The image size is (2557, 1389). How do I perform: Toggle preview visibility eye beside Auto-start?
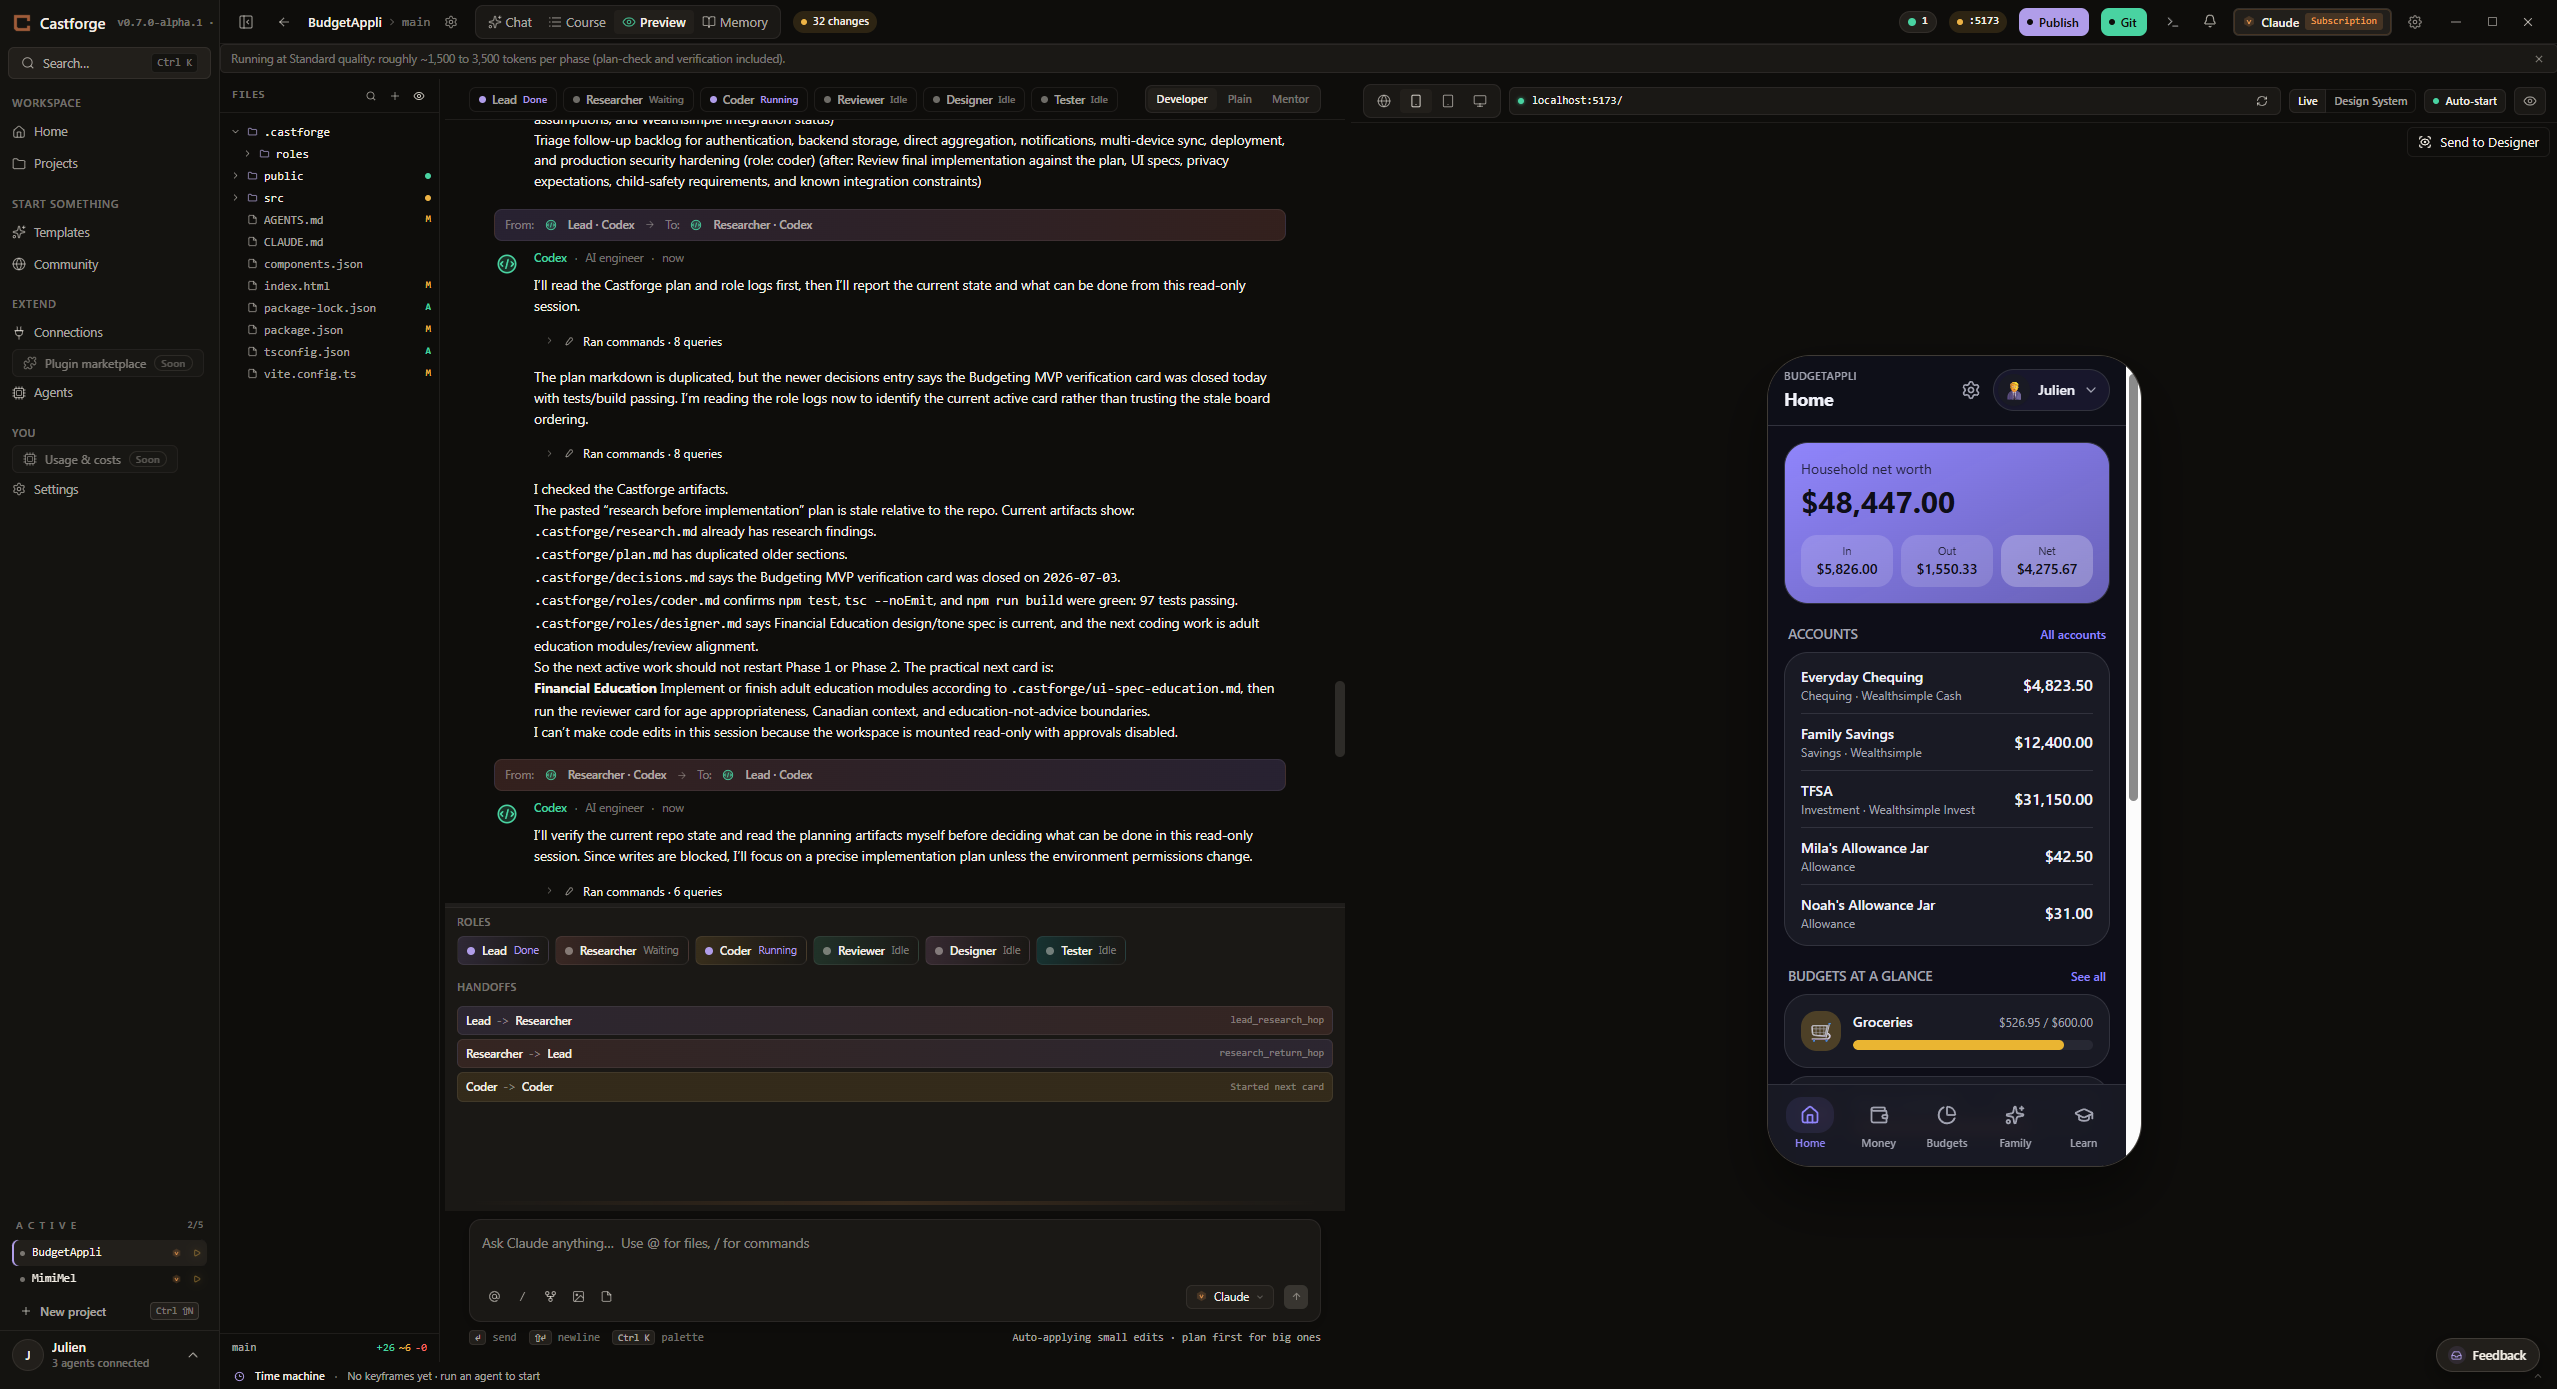pos(2530,101)
